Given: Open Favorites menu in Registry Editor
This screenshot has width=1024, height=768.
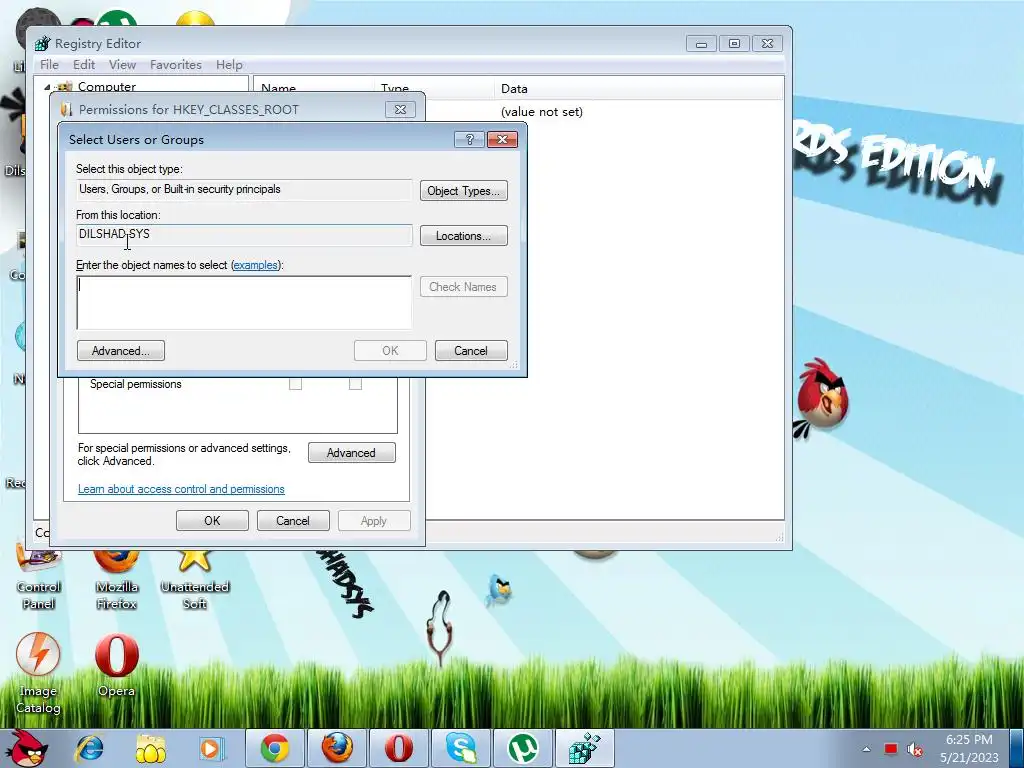Looking at the screenshot, I should [x=176, y=65].
